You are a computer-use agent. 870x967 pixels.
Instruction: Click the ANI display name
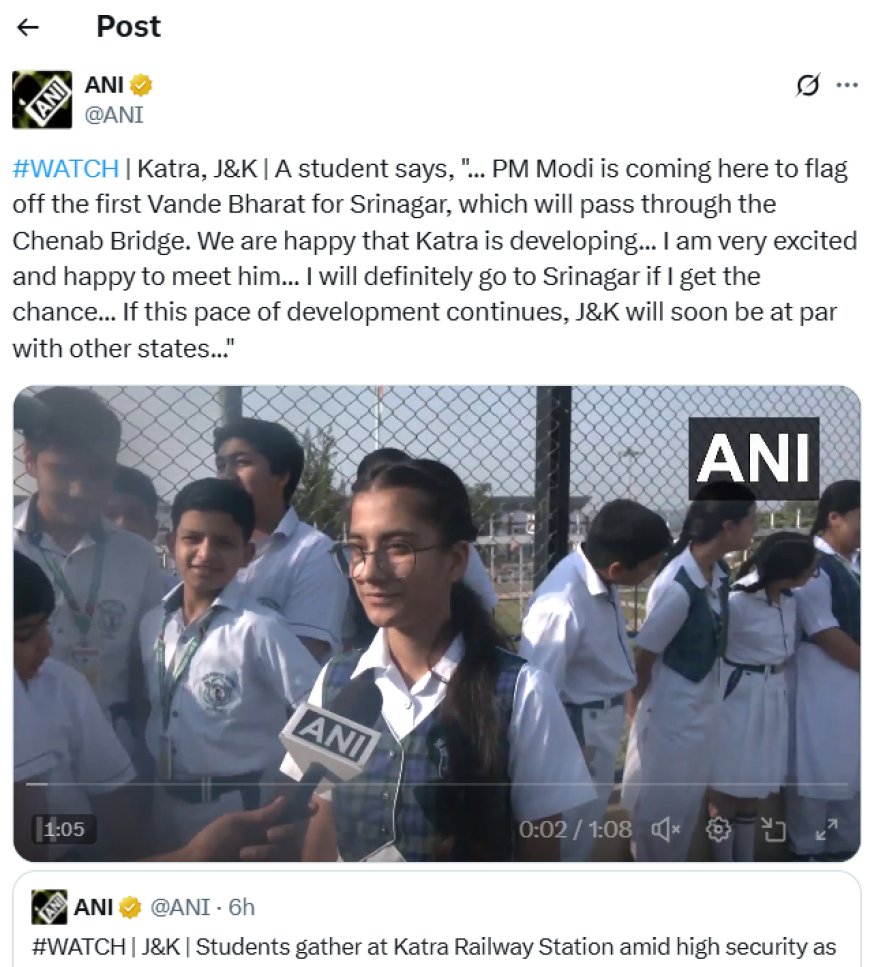tap(104, 85)
